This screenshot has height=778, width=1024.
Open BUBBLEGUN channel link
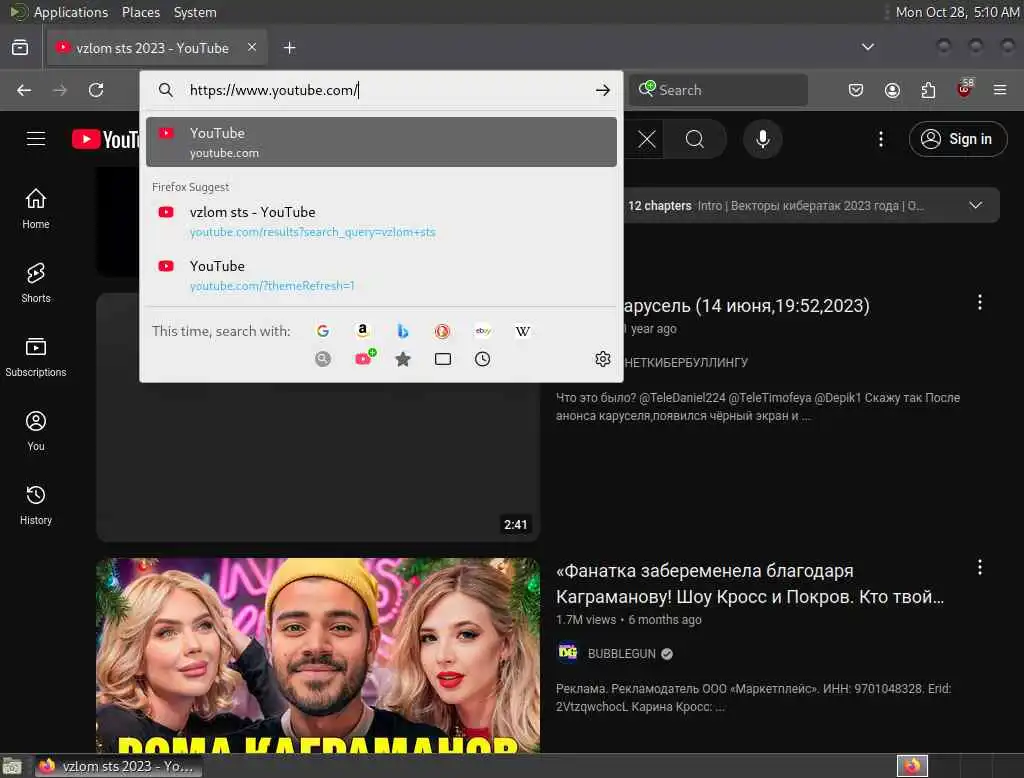(621, 654)
